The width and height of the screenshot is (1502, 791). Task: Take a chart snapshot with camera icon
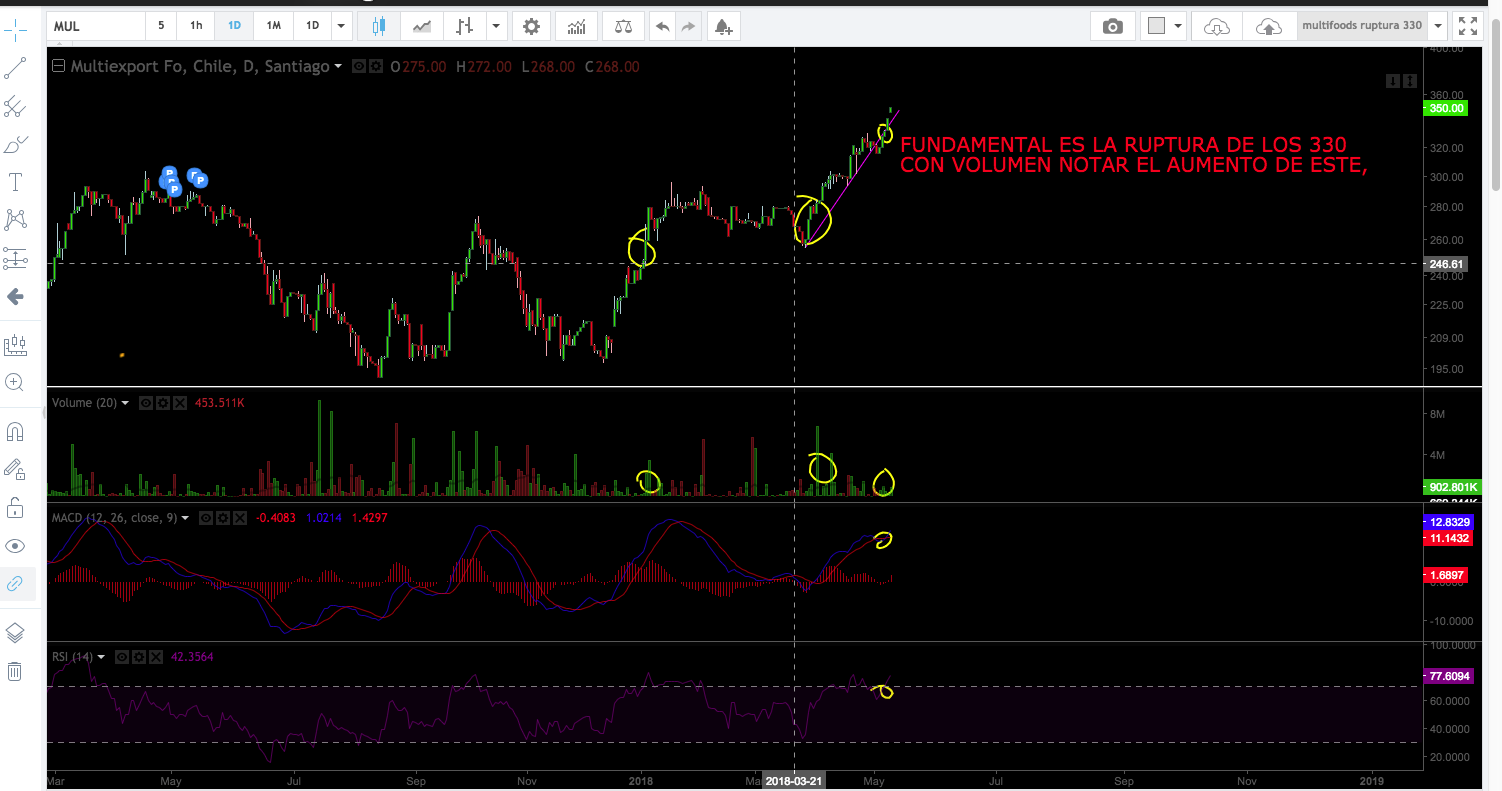1113,26
